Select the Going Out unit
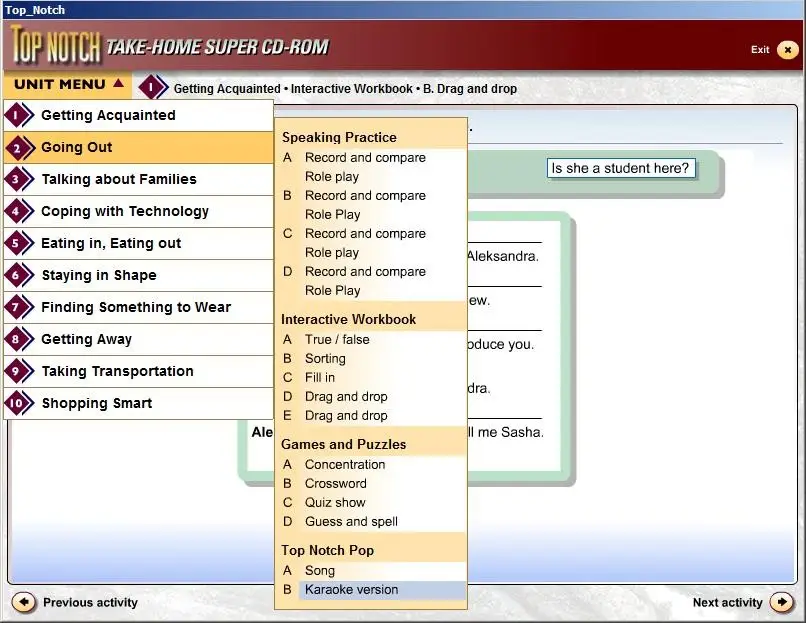This screenshot has width=806, height=623. pos(138,148)
